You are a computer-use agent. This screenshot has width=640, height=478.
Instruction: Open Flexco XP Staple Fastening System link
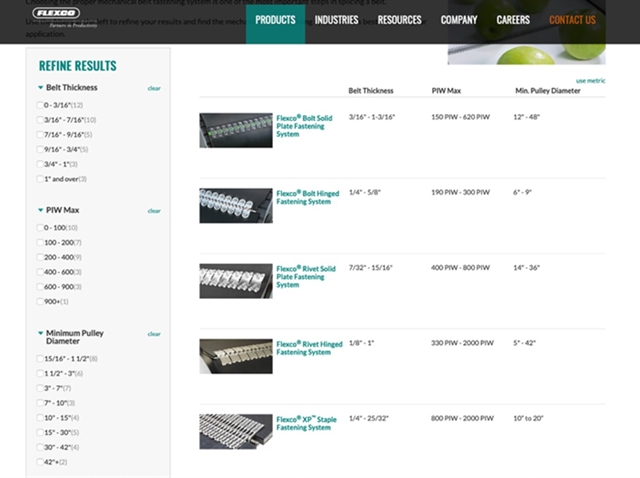[307, 423]
